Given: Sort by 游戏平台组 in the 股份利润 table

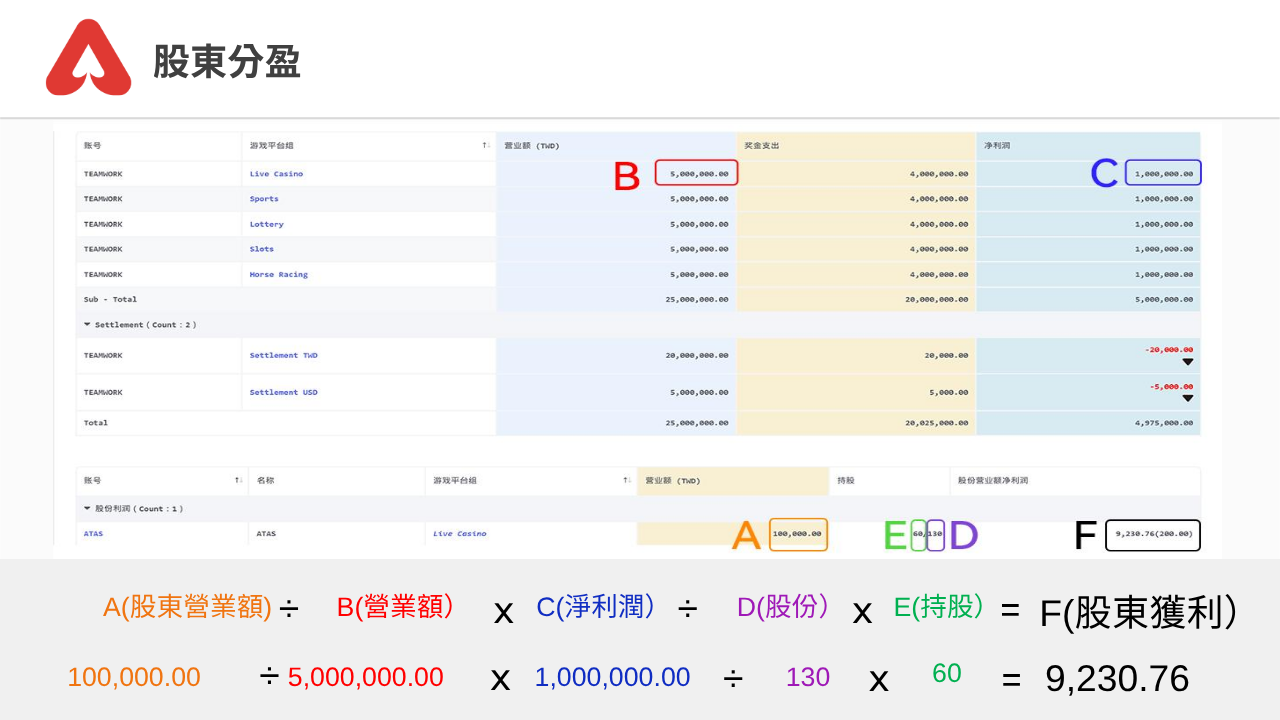Looking at the screenshot, I should click(x=627, y=481).
